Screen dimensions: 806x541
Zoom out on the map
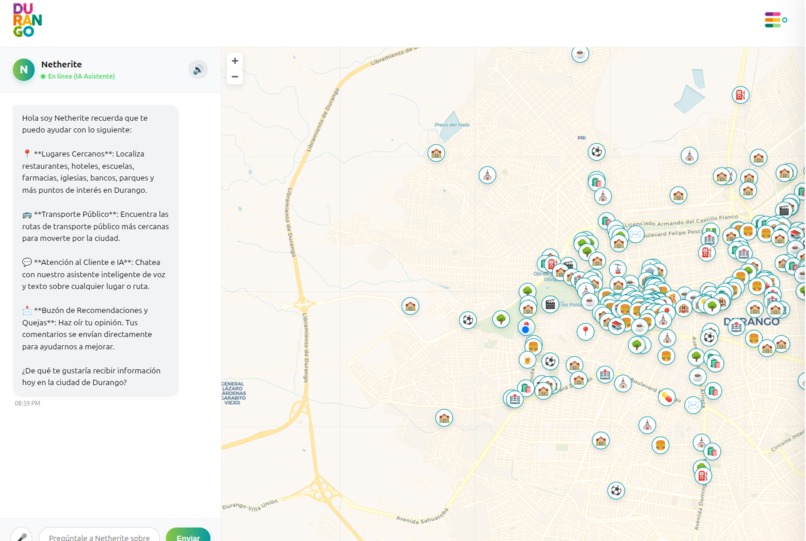pyautogui.click(x=235, y=77)
